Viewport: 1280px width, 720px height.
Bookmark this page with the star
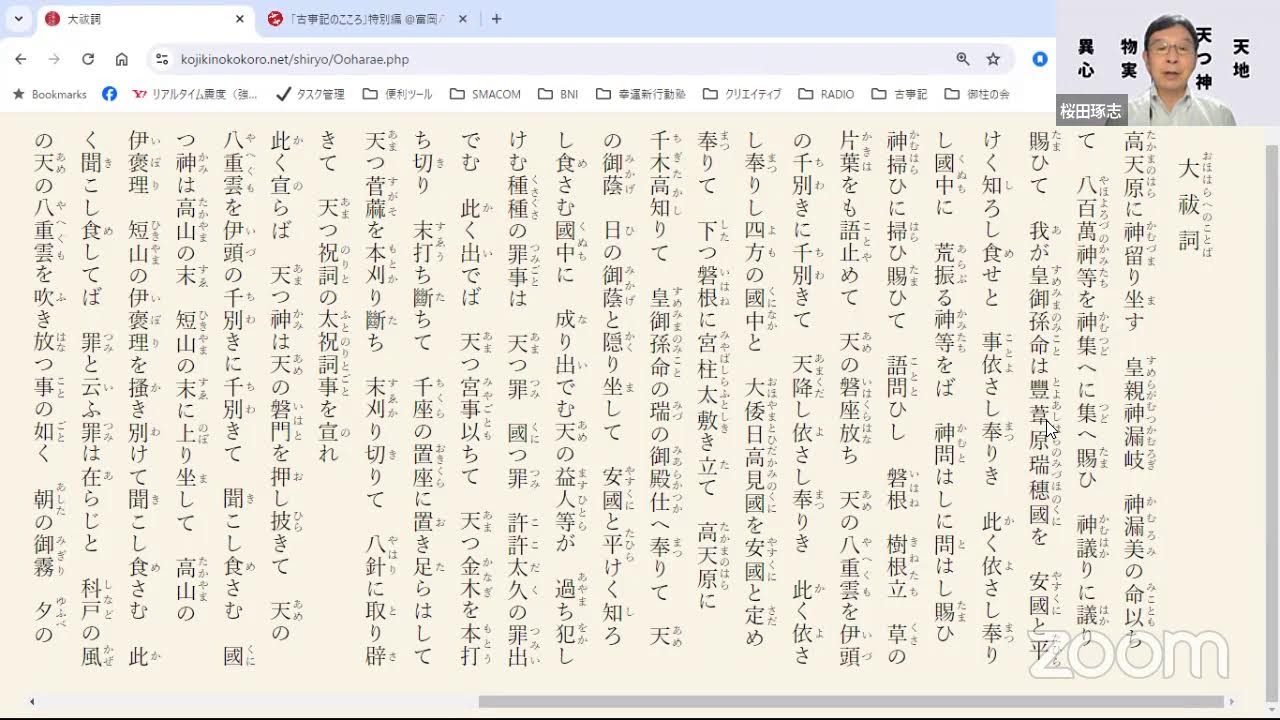(x=993, y=59)
